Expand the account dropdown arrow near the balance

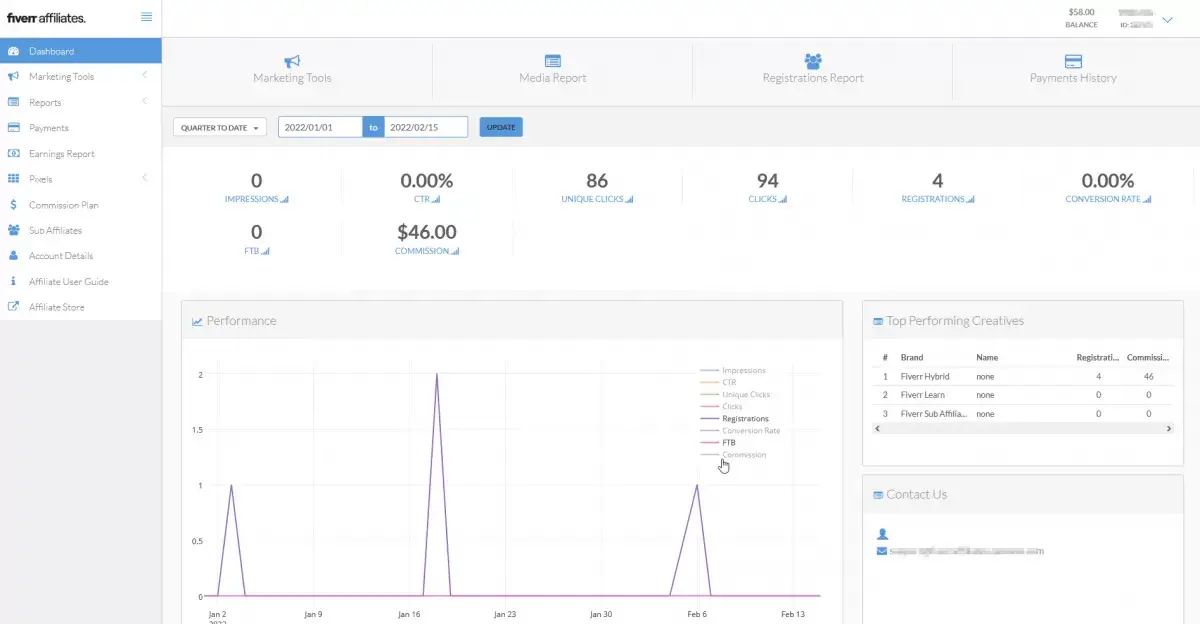coord(1166,20)
